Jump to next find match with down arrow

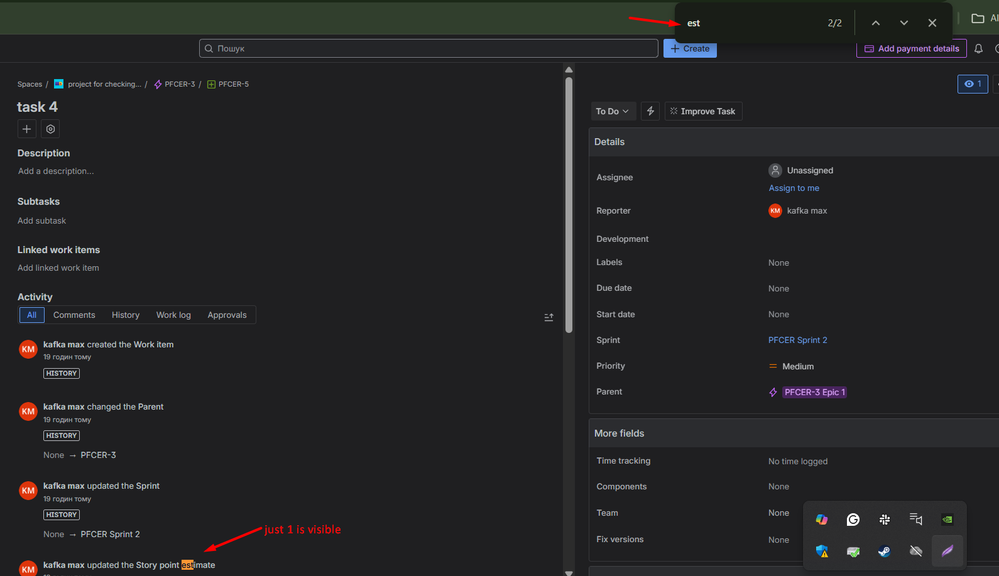[x=903, y=23]
